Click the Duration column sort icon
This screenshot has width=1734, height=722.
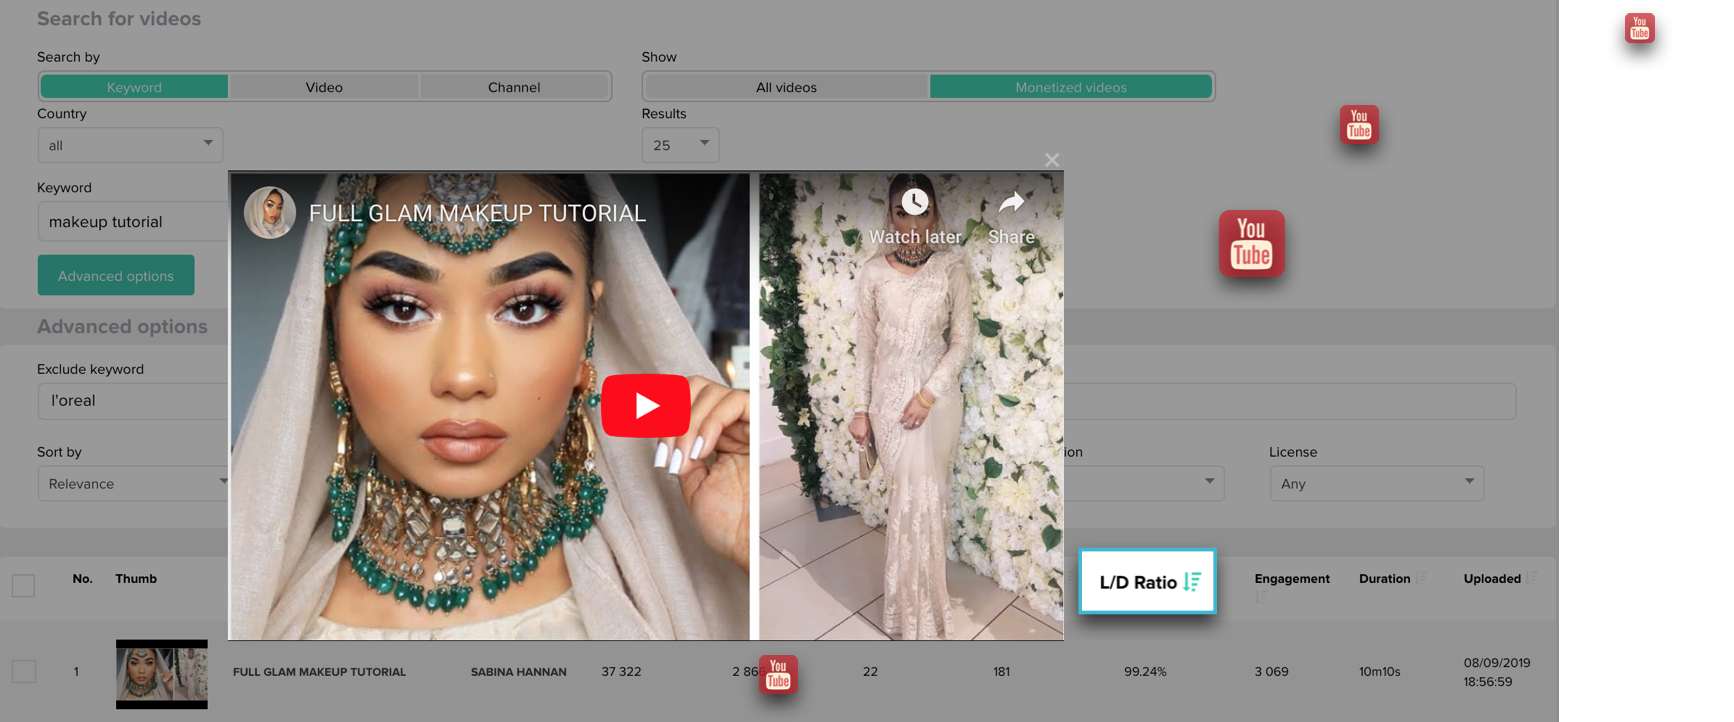point(1421,578)
